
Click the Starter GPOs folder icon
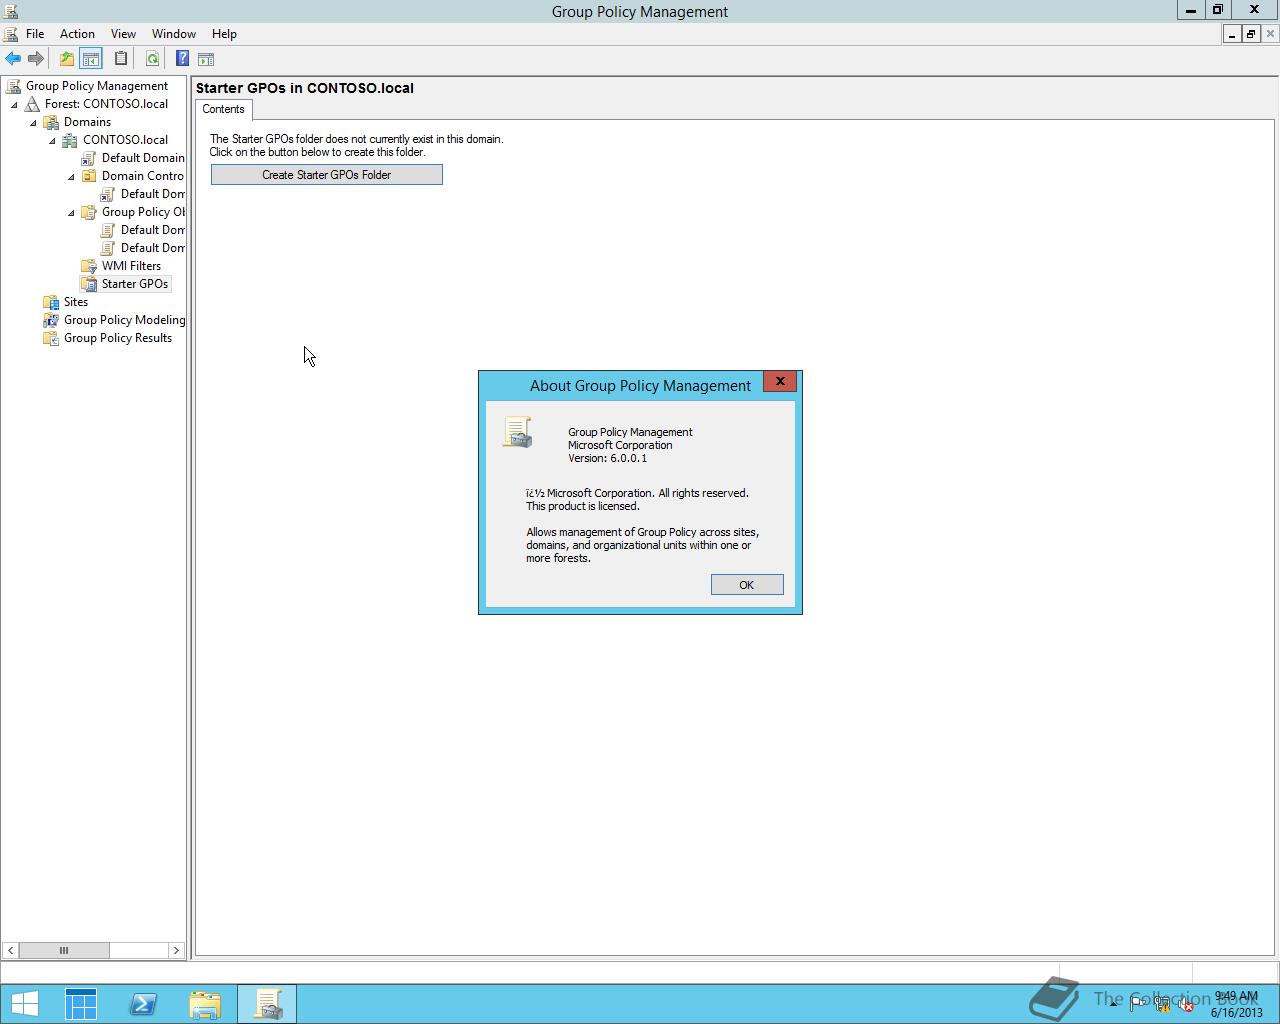(x=89, y=284)
